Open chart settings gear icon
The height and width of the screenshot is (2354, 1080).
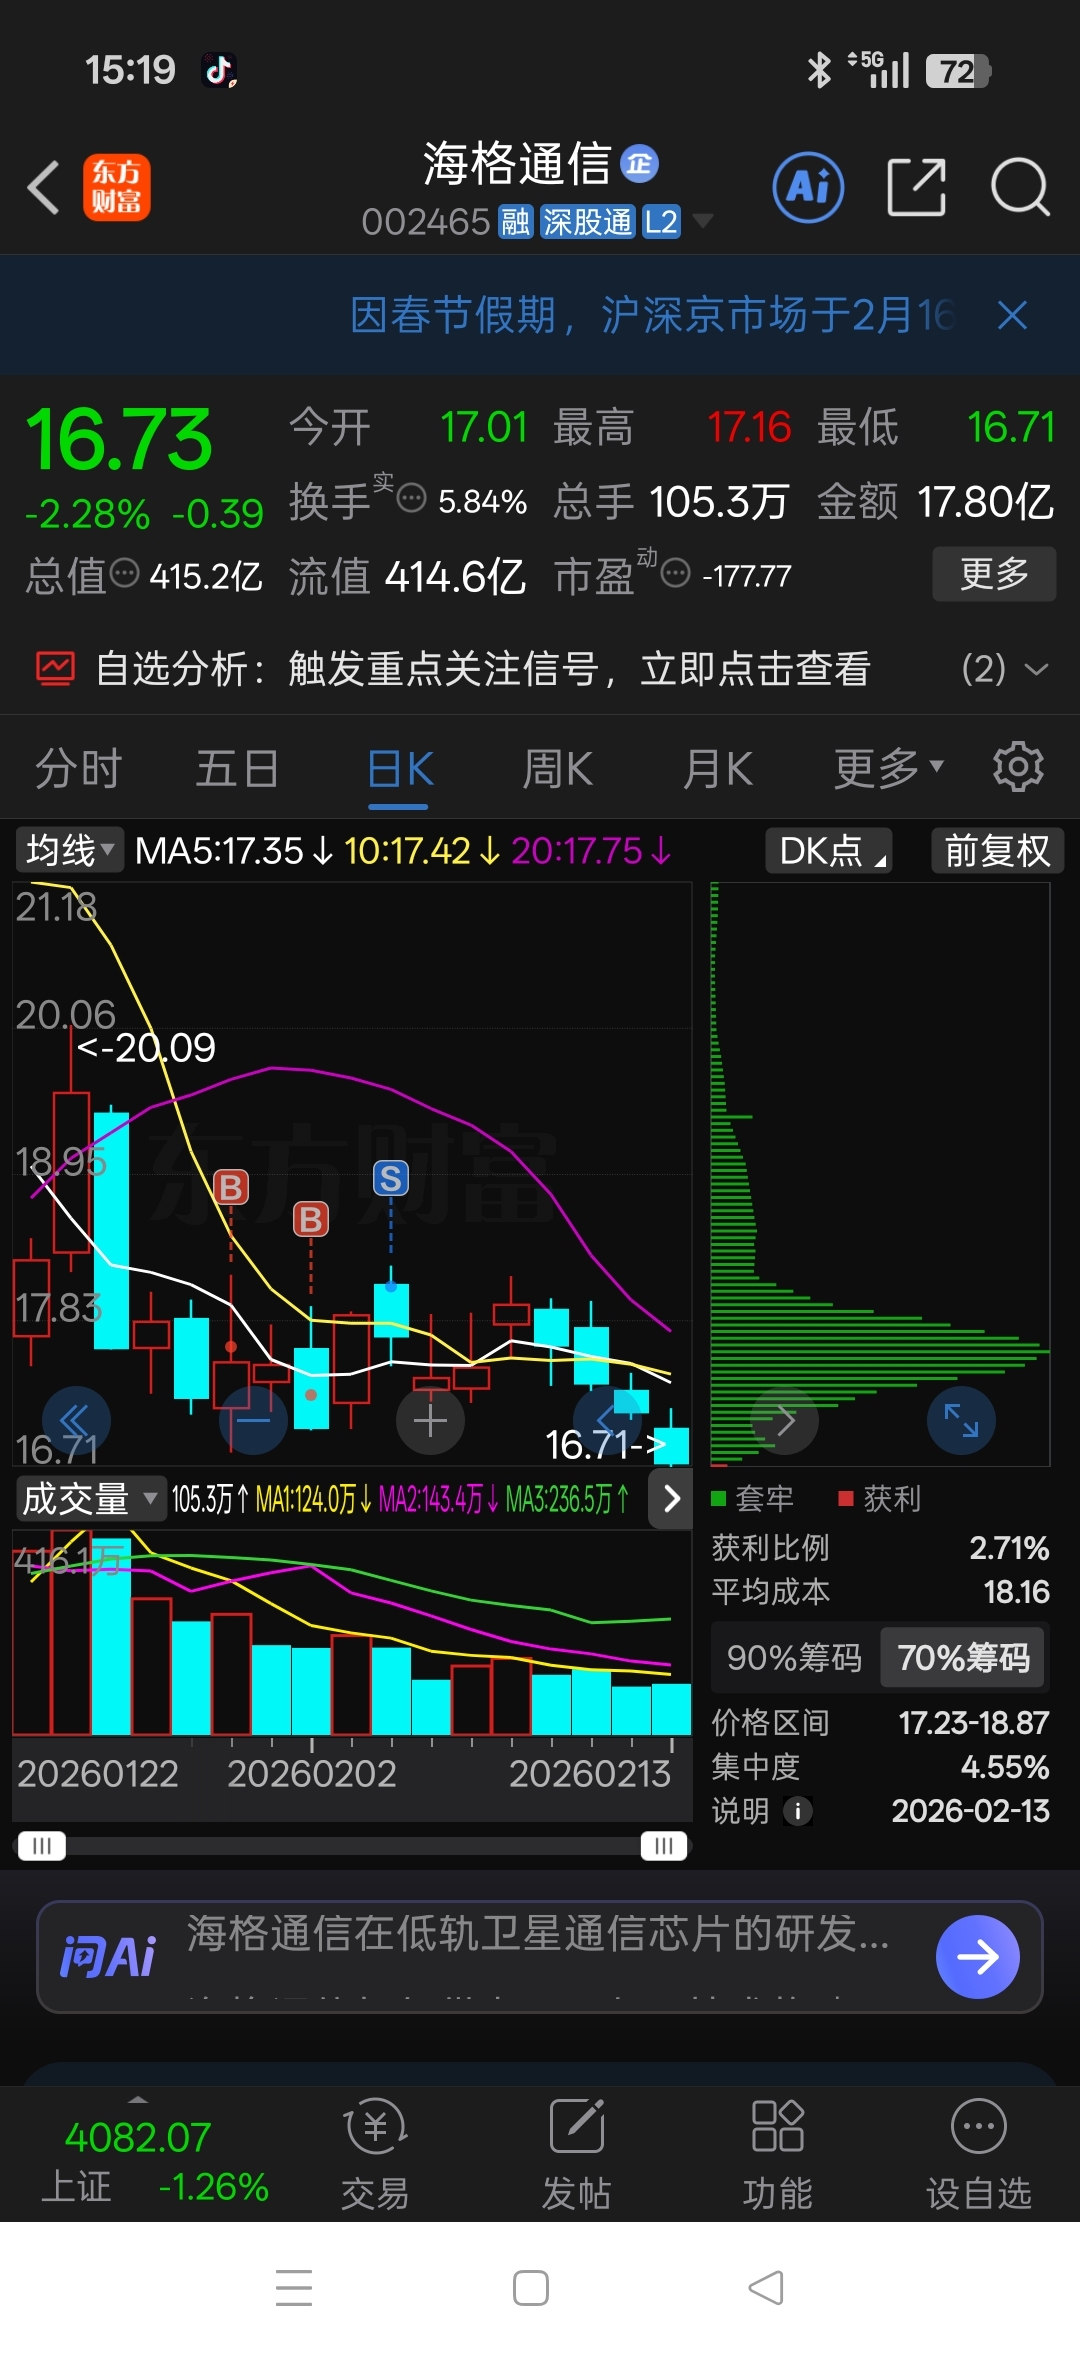(x=1018, y=767)
